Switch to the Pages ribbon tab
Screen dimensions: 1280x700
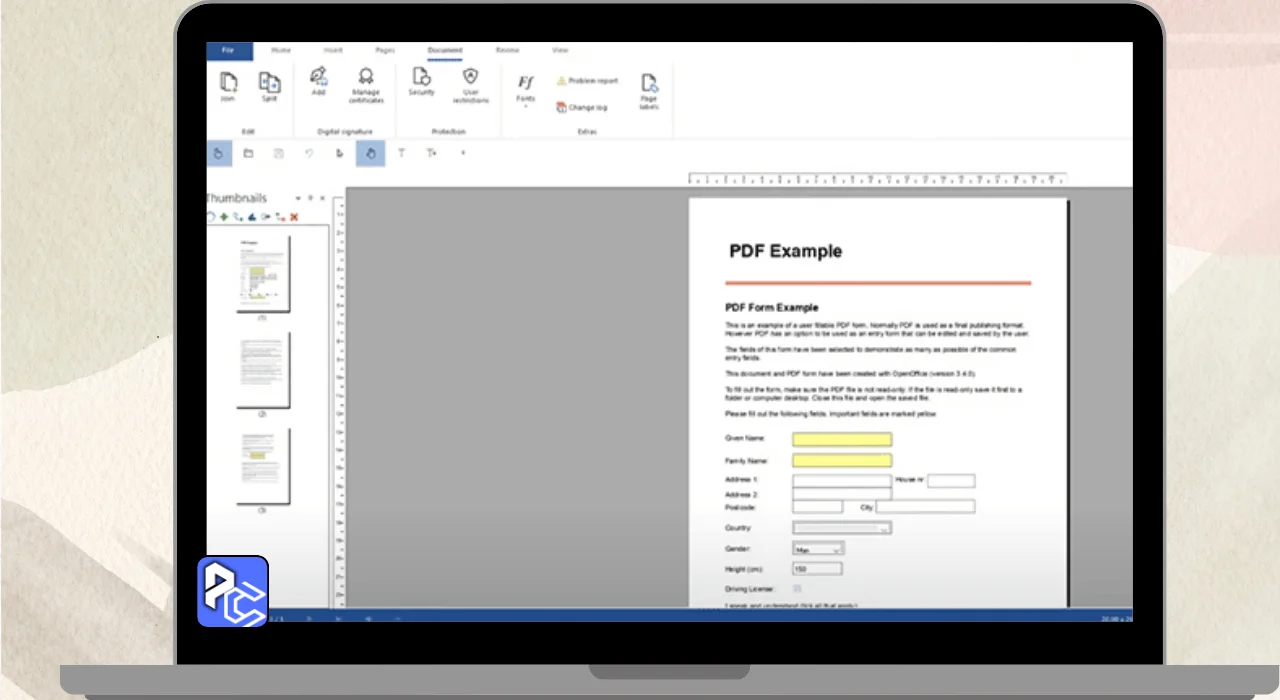[385, 50]
